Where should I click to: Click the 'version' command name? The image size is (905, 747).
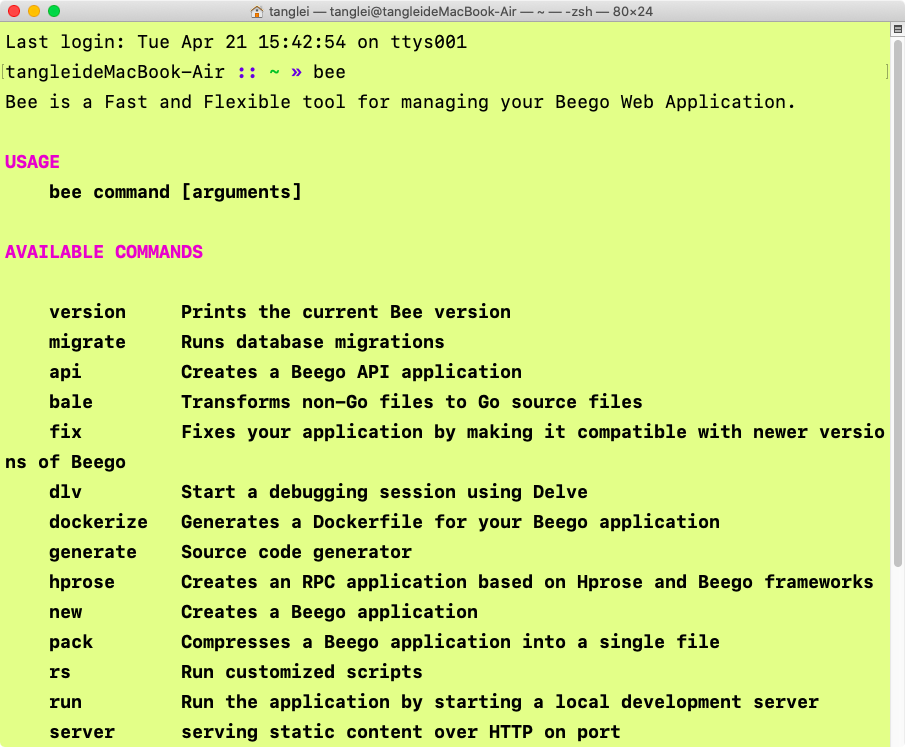[x=87, y=312]
